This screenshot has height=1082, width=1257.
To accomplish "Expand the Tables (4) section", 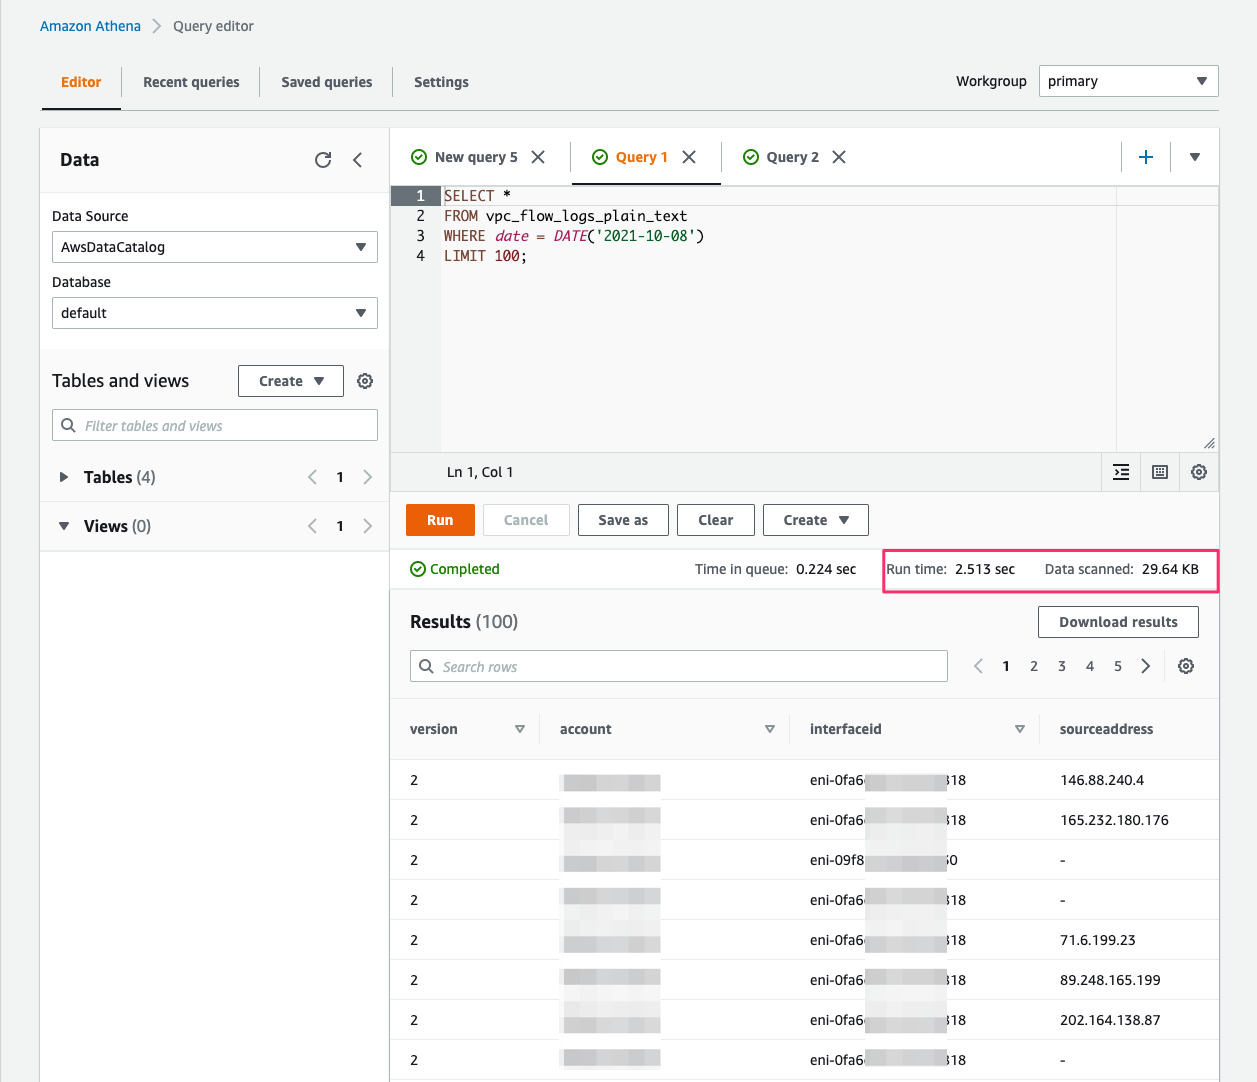I will (64, 477).
